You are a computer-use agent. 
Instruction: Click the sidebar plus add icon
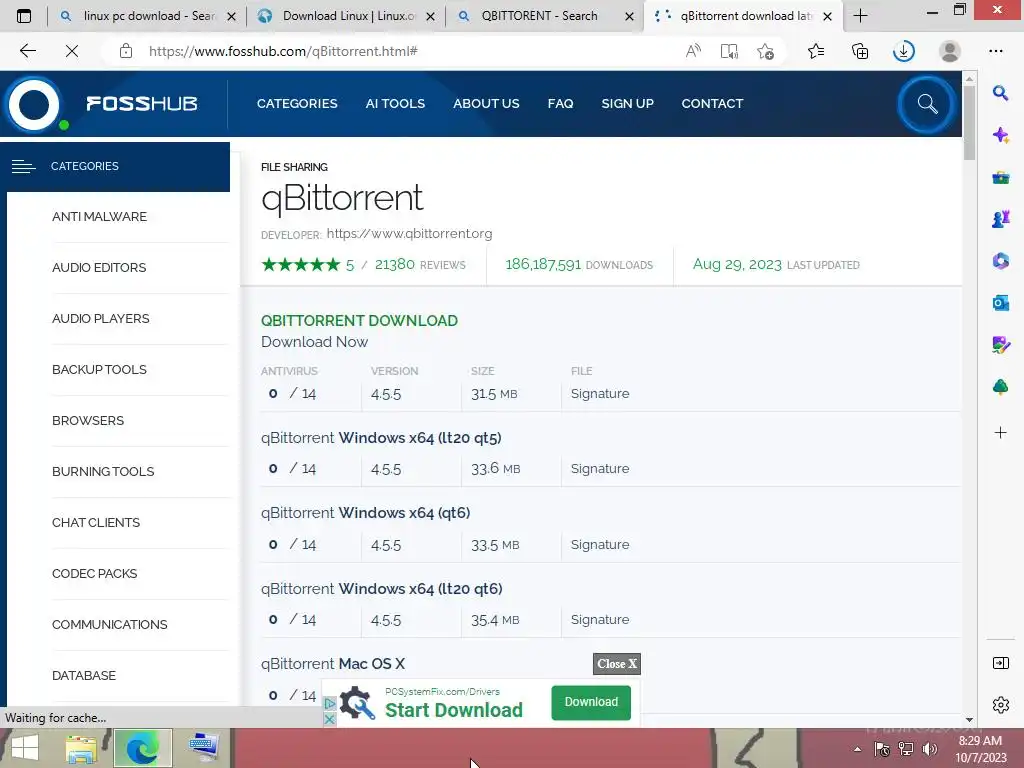(1000, 432)
